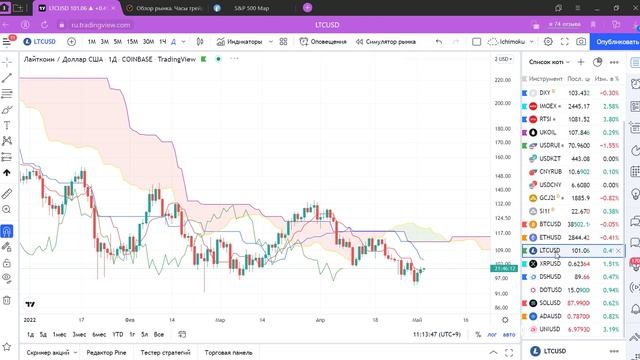The height and width of the screenshot is (360, 640).
Task: Select the ruler measure tool
Action: pyautogui.click(x=7, y=193)
